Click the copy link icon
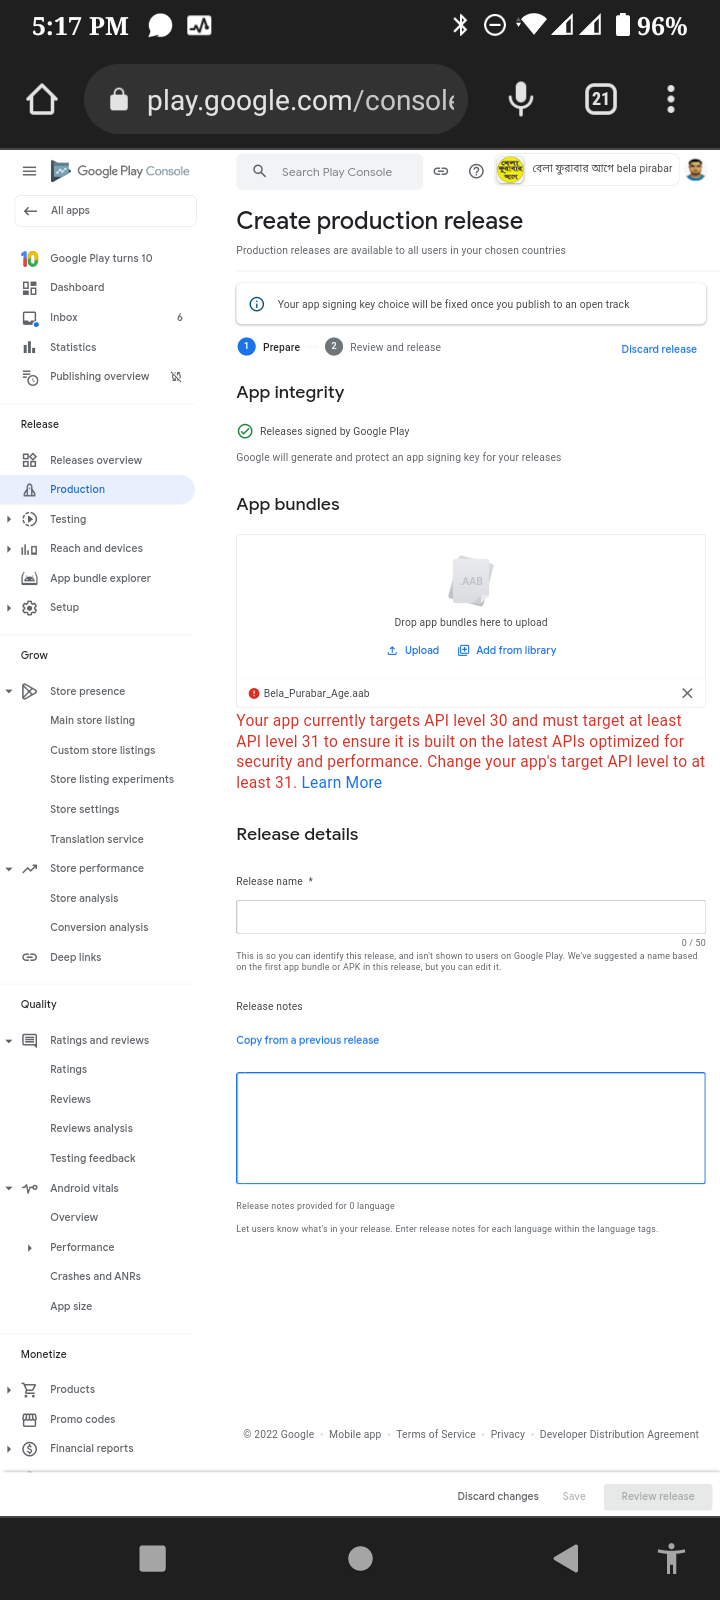This screenshot has height=1600, width=720. (440, 171)
